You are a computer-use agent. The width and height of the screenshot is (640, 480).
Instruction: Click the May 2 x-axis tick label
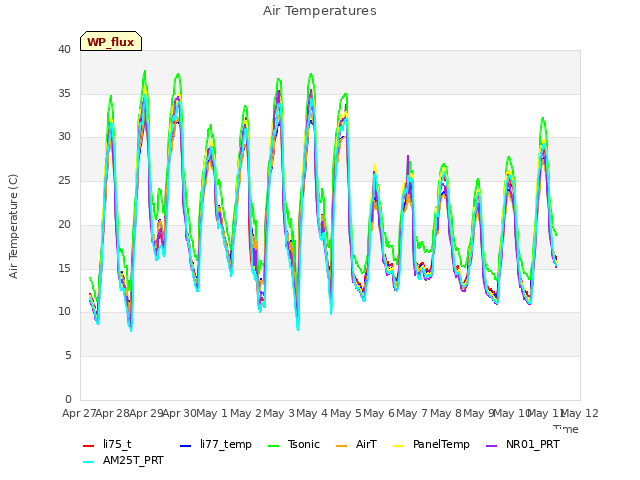[246, 413]
